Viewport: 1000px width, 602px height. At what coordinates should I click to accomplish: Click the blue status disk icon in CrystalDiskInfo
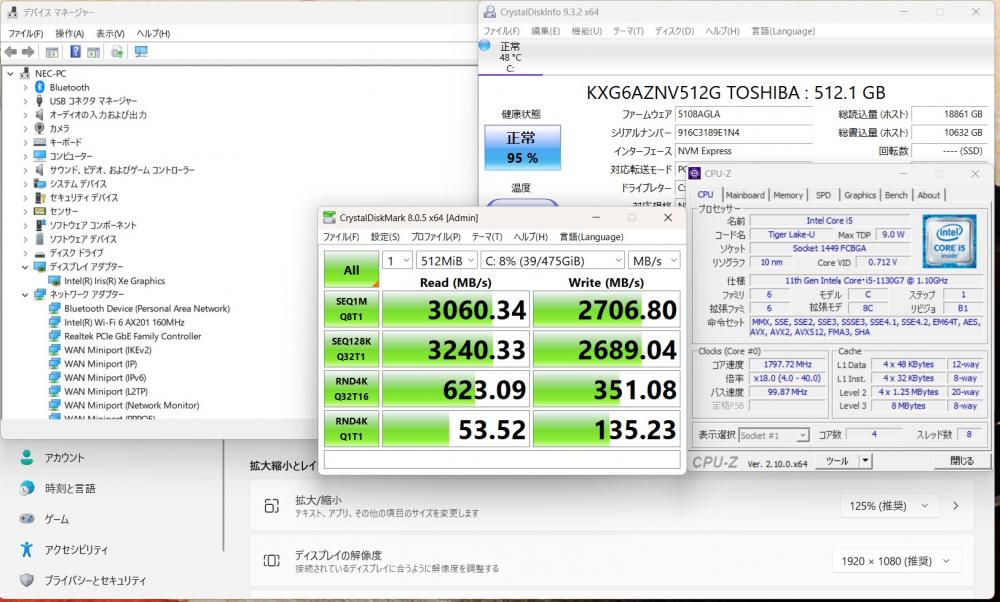click(485, 45)
